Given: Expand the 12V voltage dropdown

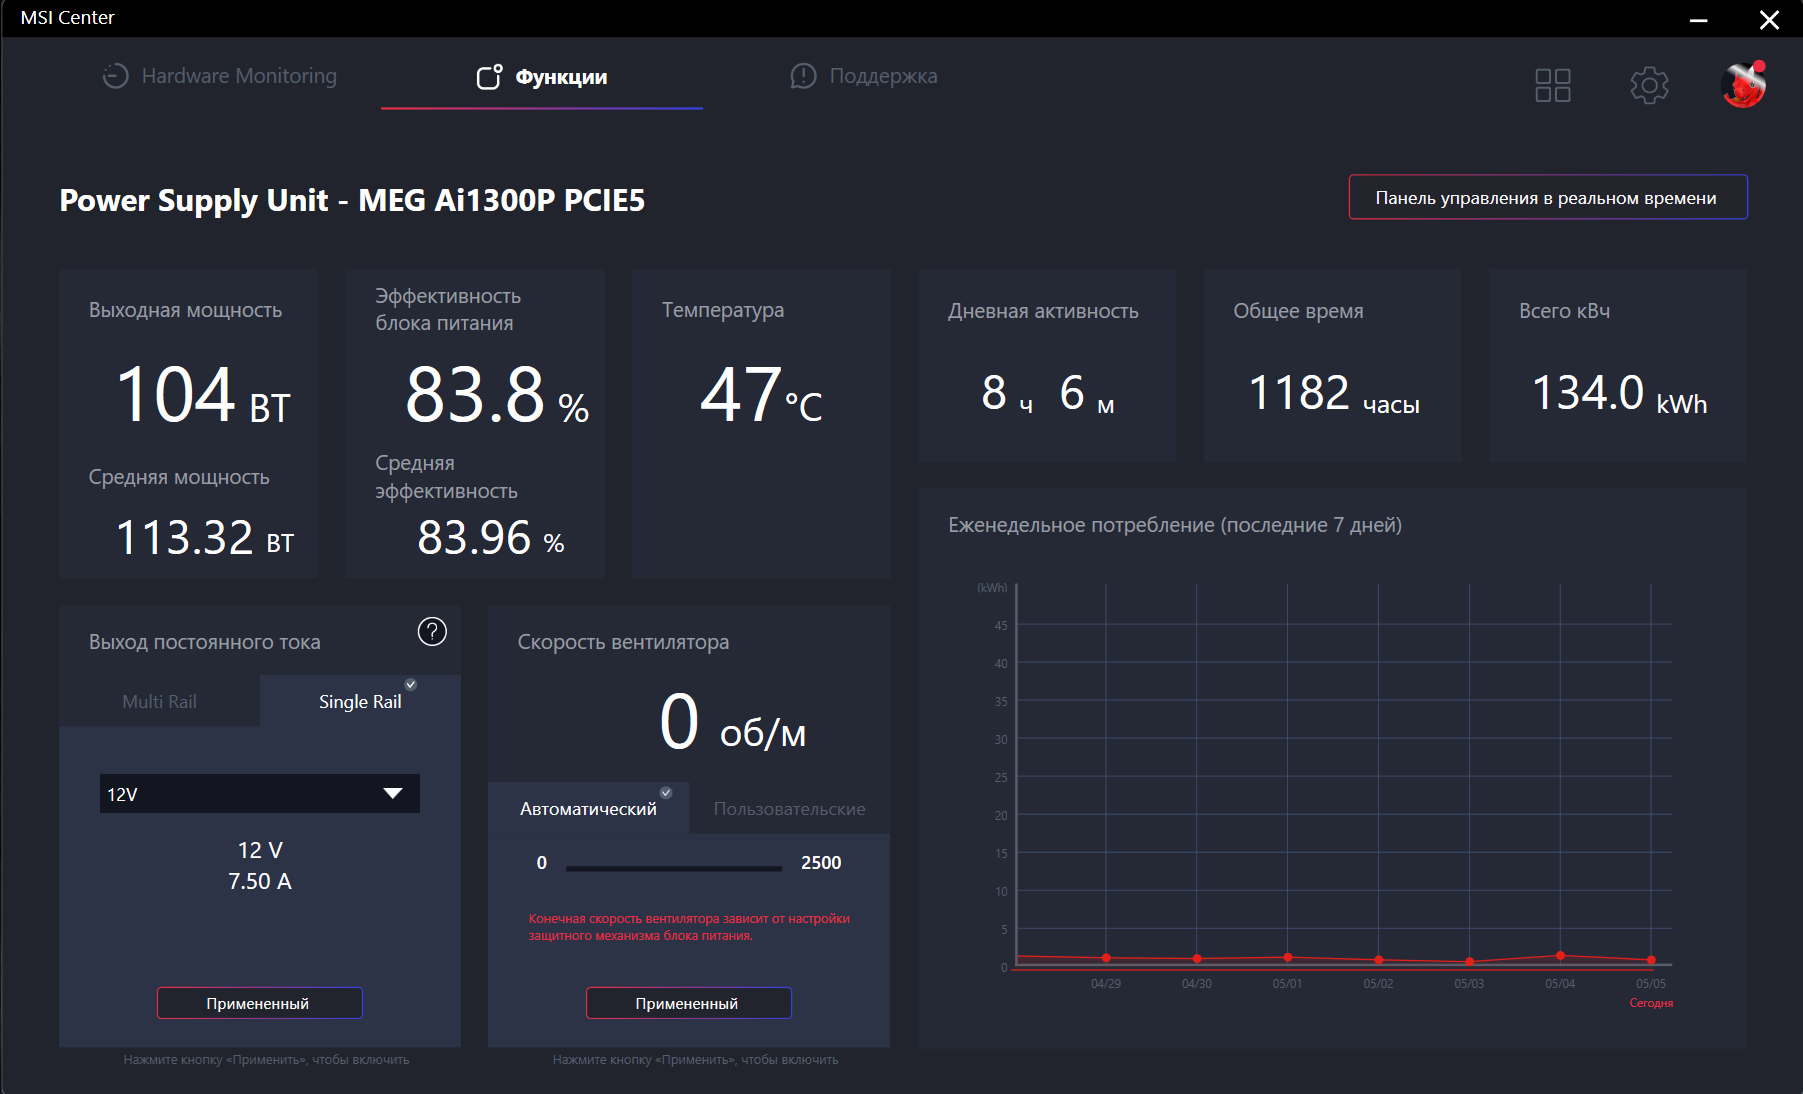Looking at the screenshot, I should click(x=260, y=793).
